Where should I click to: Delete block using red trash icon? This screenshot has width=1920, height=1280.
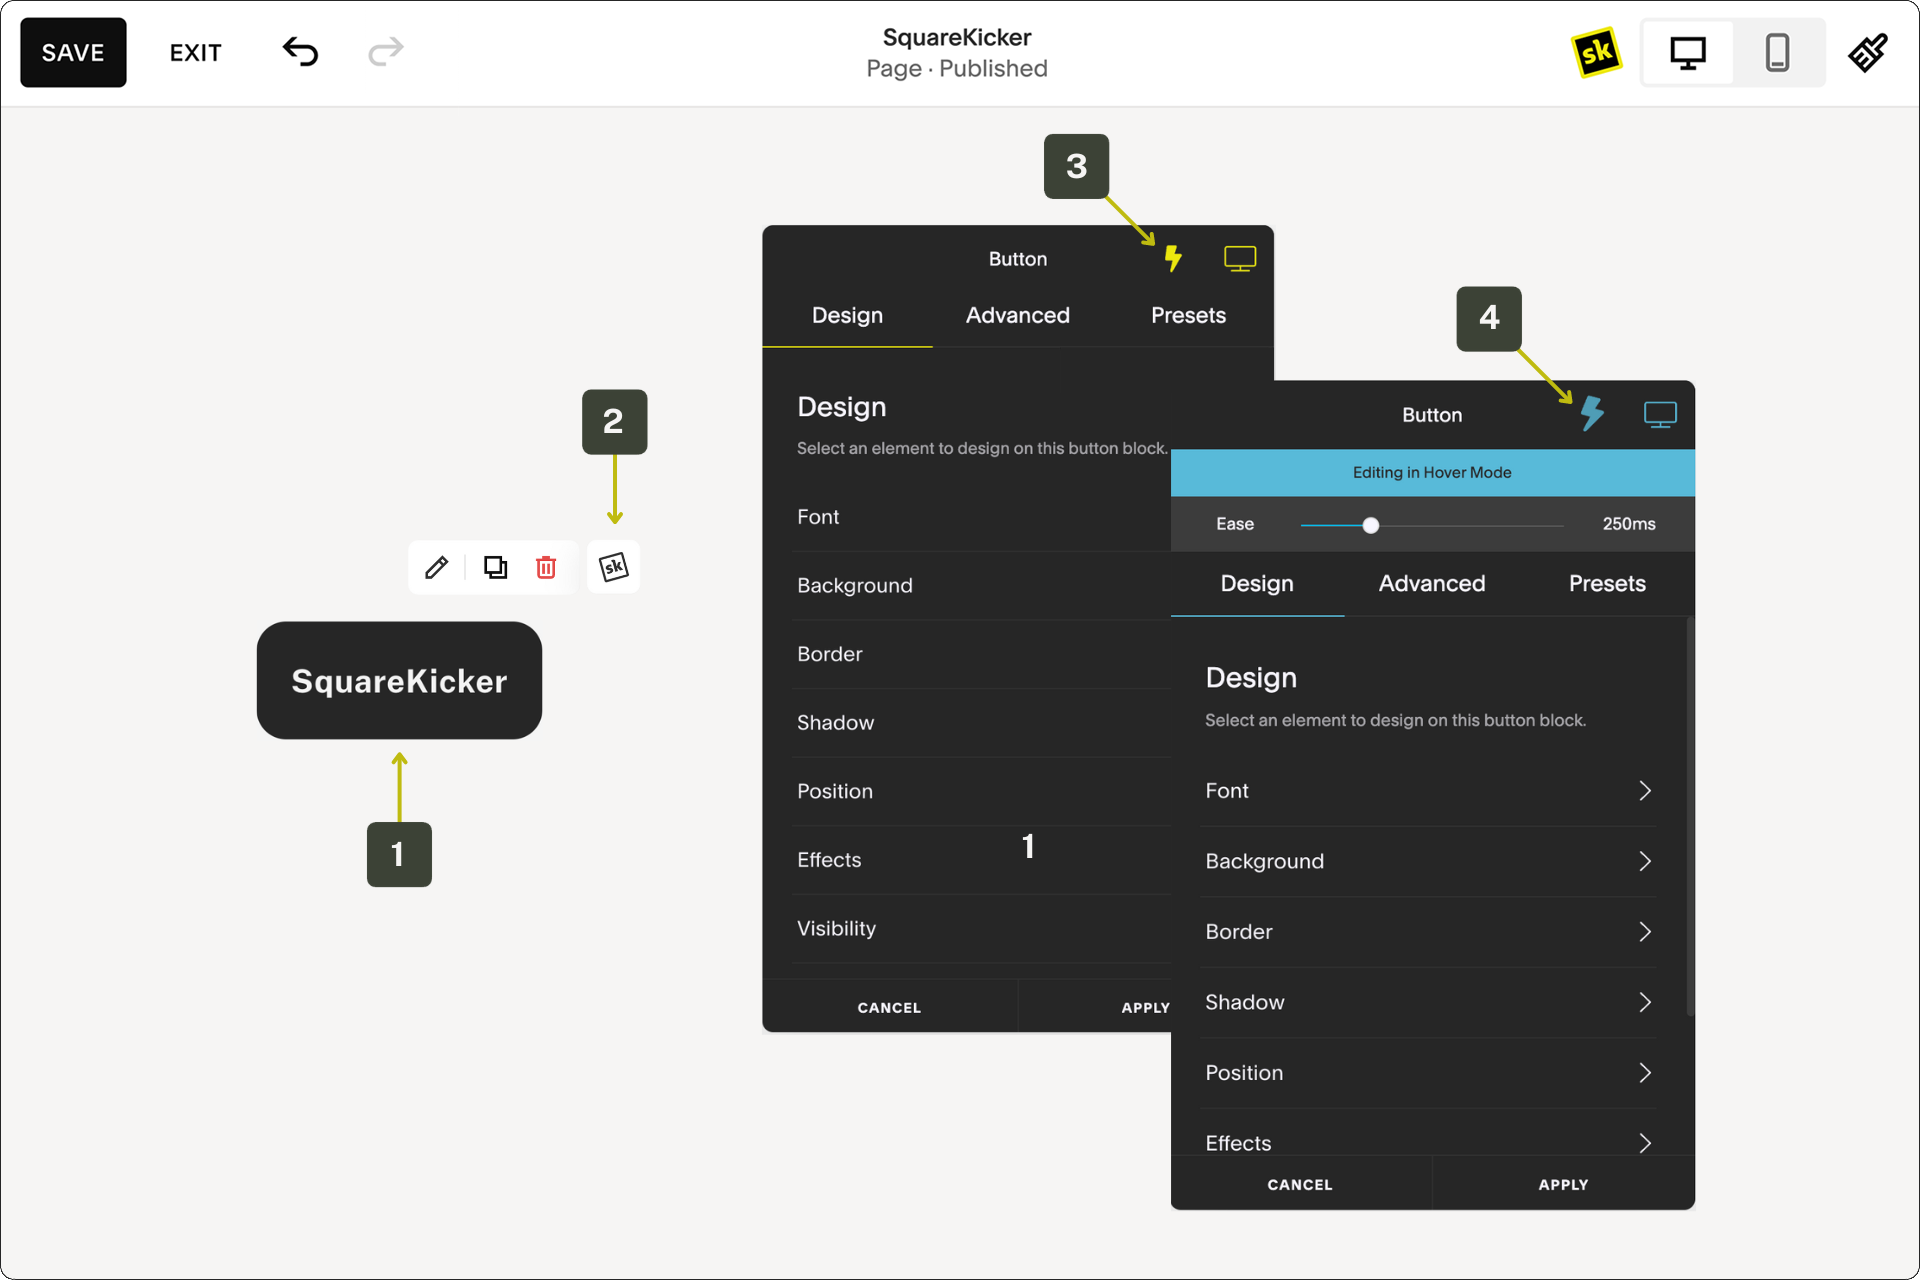coord(546,568)
